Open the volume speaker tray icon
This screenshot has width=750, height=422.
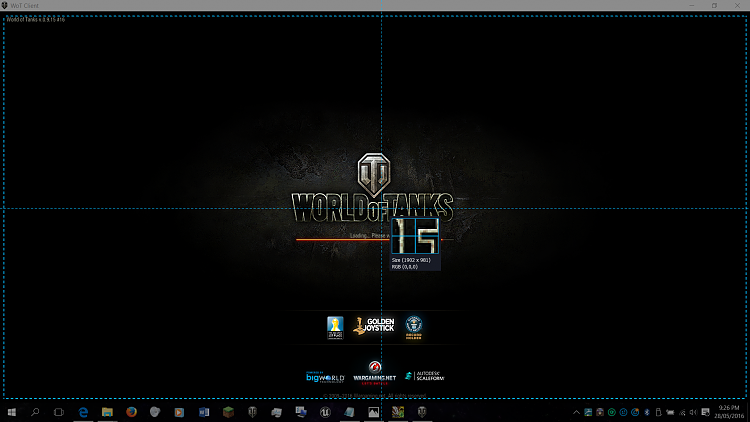(693, 412)
